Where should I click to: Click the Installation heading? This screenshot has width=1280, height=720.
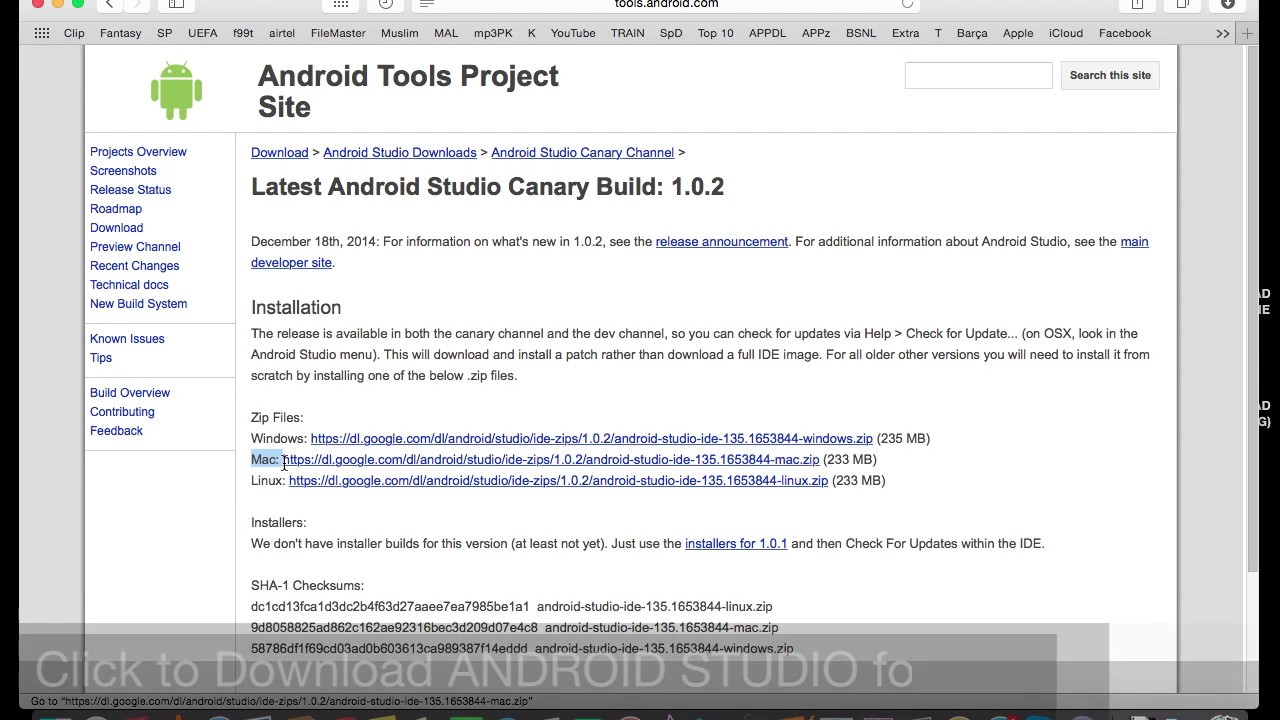click(x=296, y=308)
